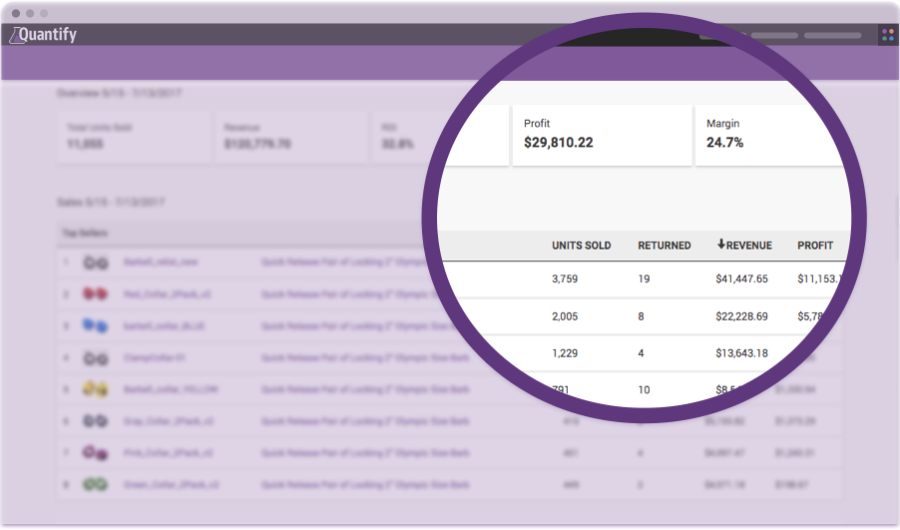This screenshot has height=530, width=900.
Task: Open the Pink_Collar_2Pack_v2 product link
Action: pyautogui.click(x=168, y=453)
